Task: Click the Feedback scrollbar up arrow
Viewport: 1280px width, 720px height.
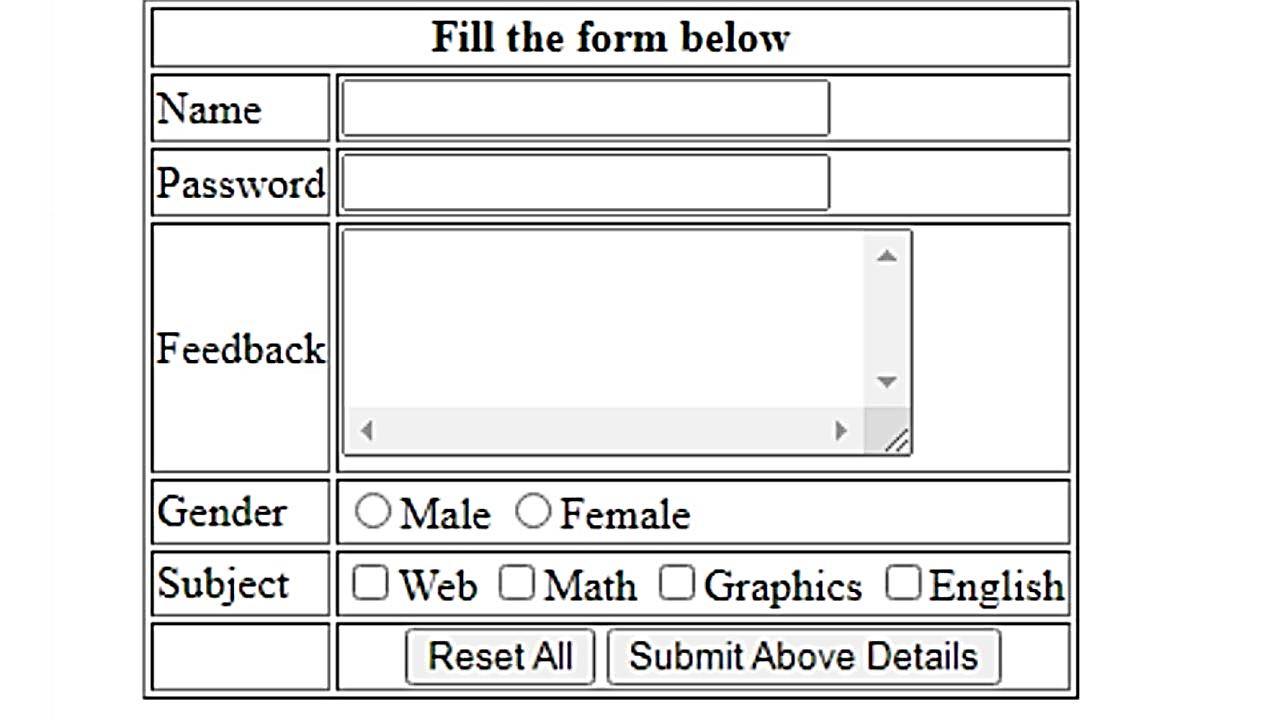Action: coord(886,256)
